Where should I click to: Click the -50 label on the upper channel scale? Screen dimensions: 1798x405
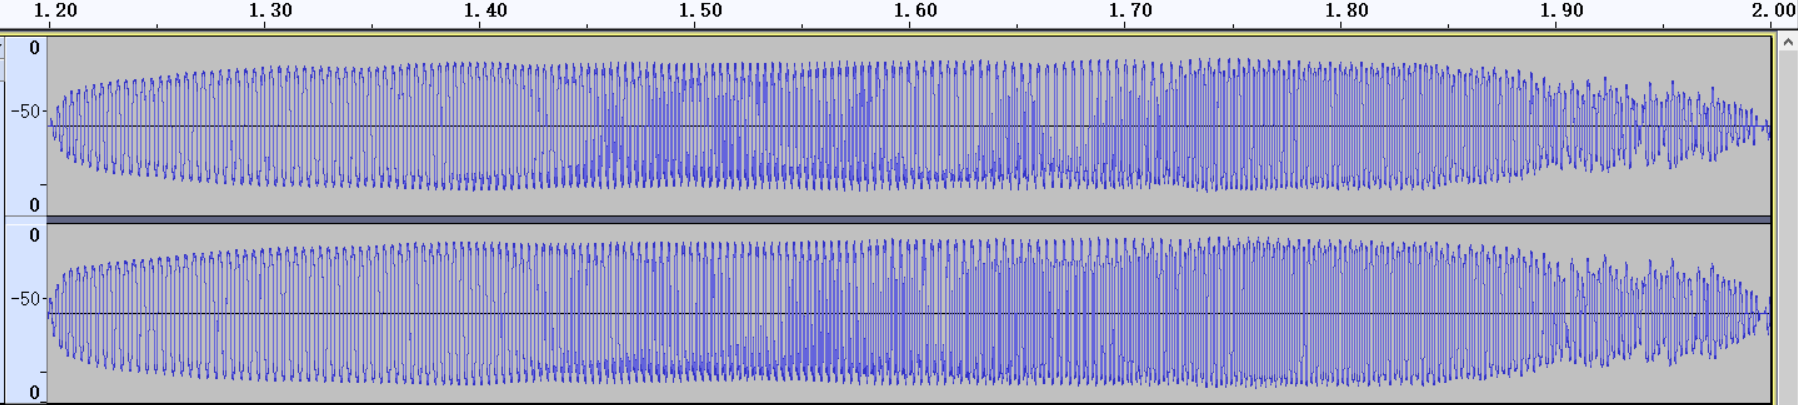[25, 111]
